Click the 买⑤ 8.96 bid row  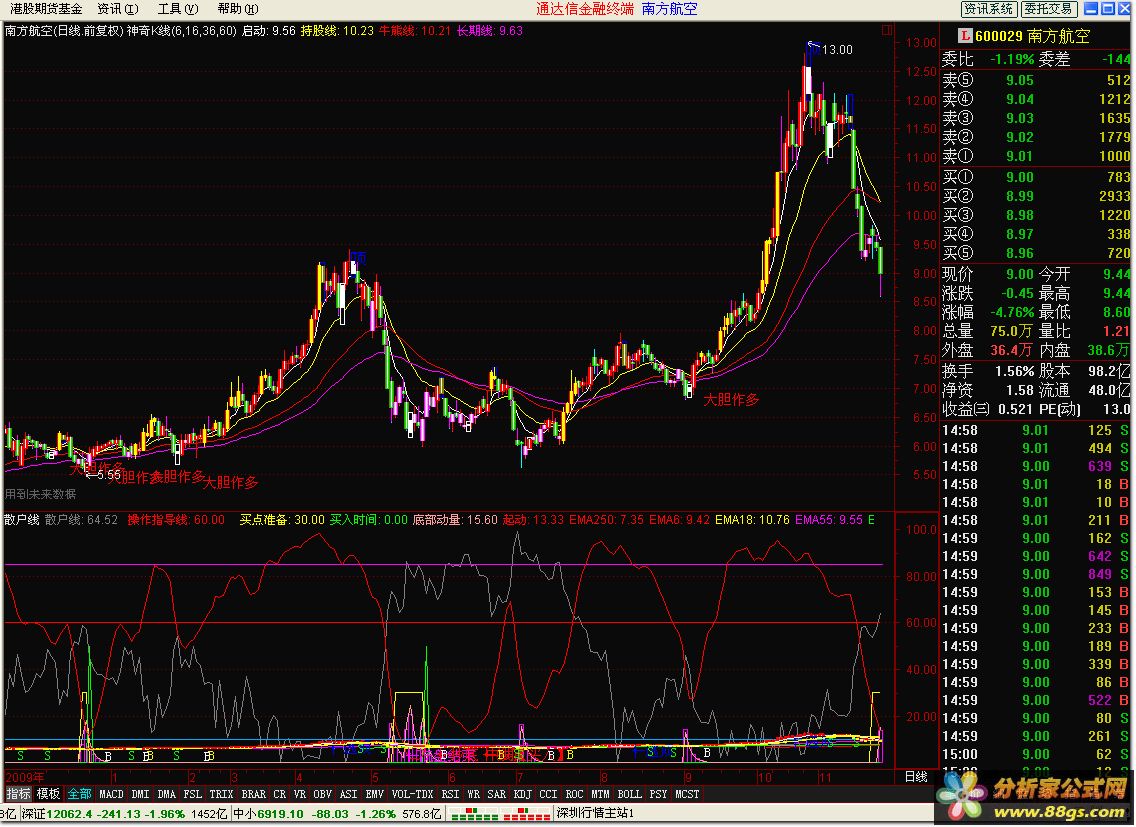tap(1036, 253)
